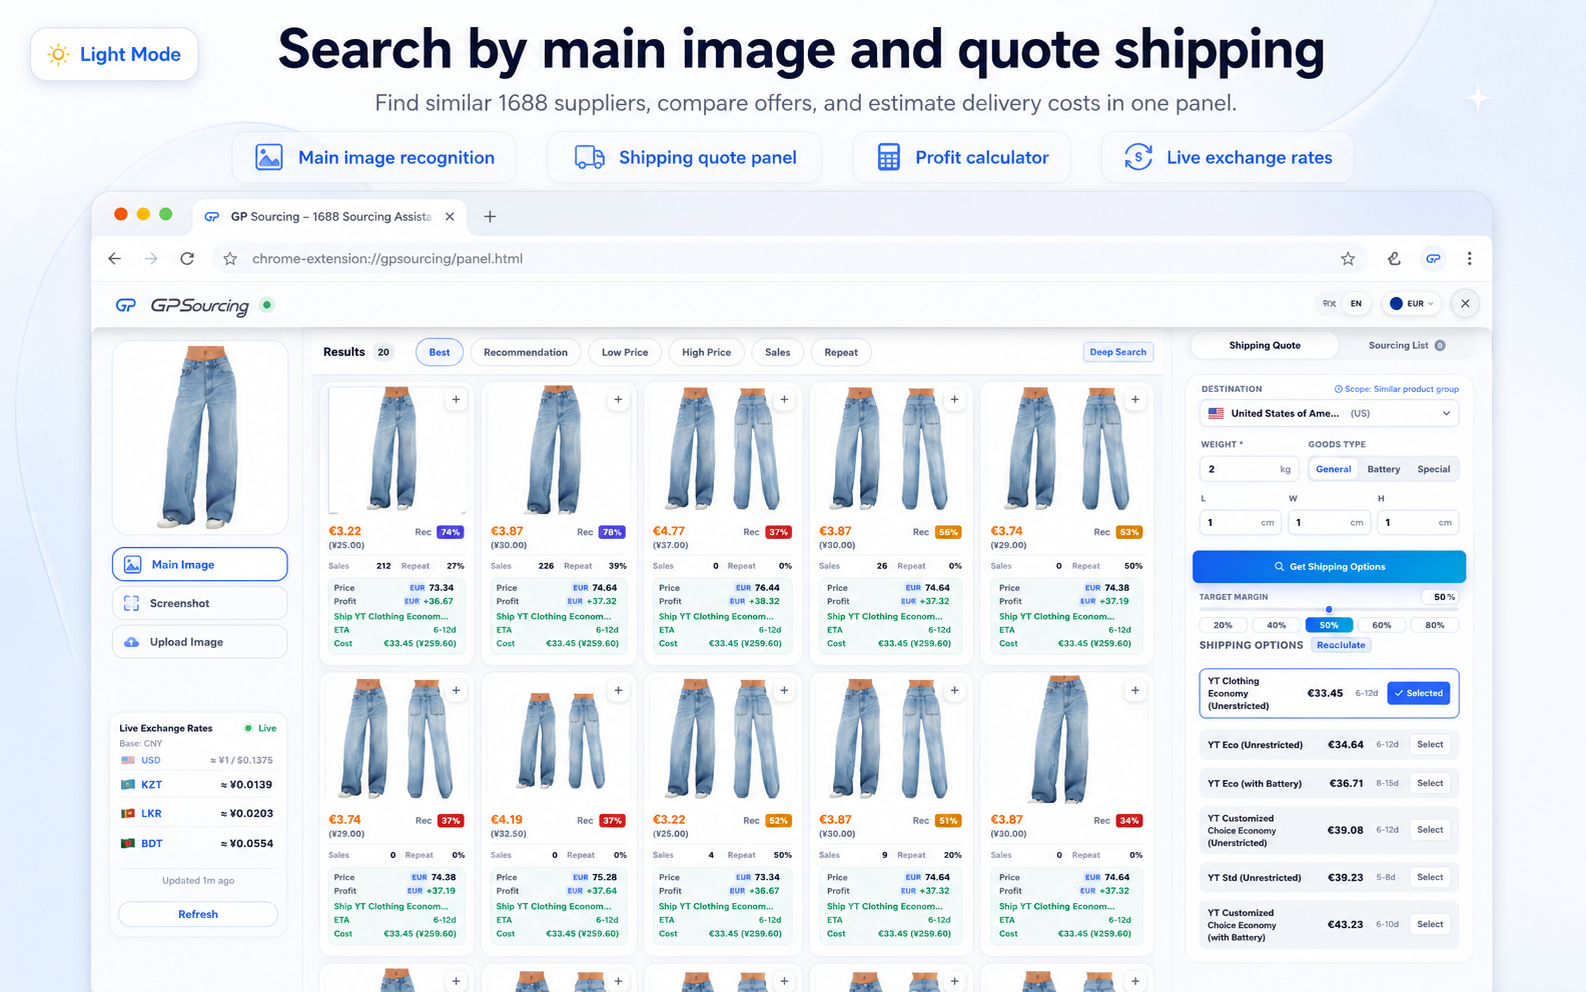This screenshot has height=992, width=1586.
Task: Click Scope: Similar product group link
Action: [1396, 389]
